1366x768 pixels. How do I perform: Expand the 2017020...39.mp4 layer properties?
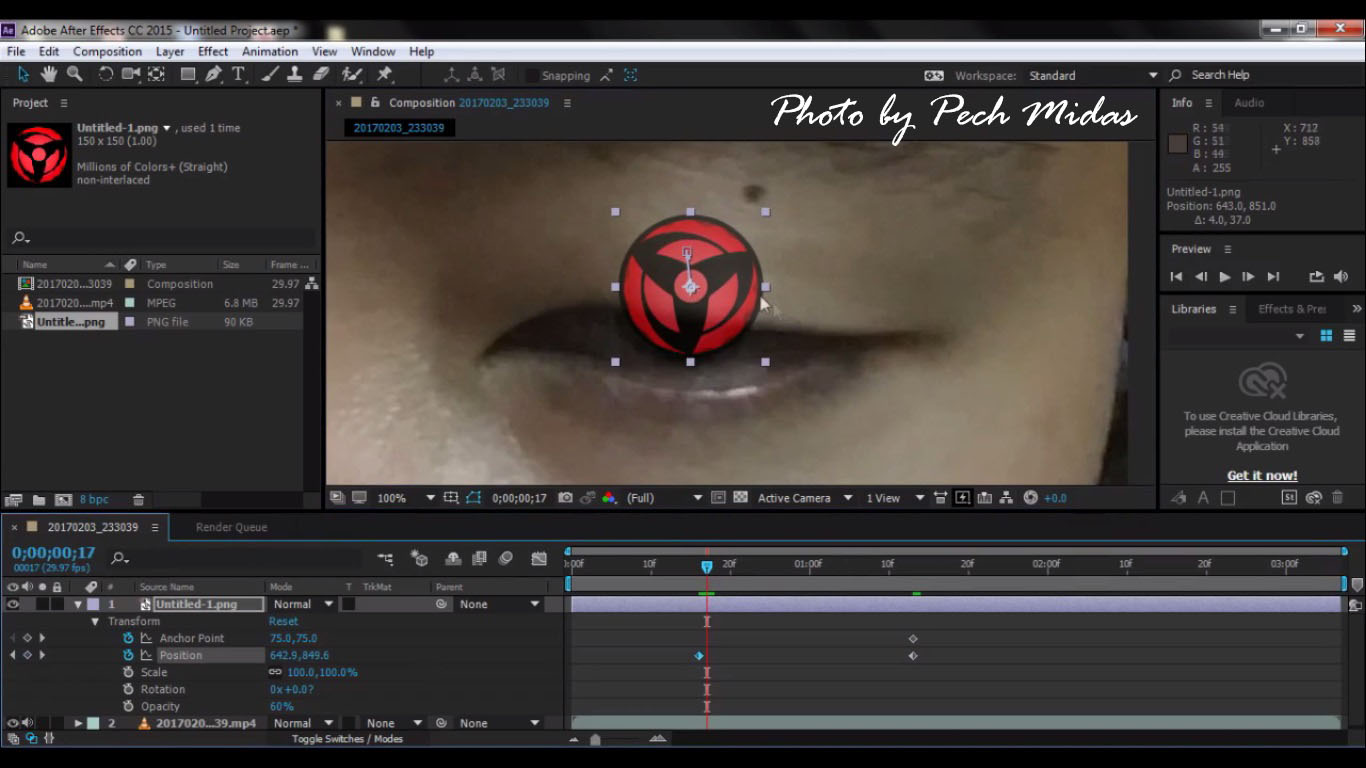(78, 723)
